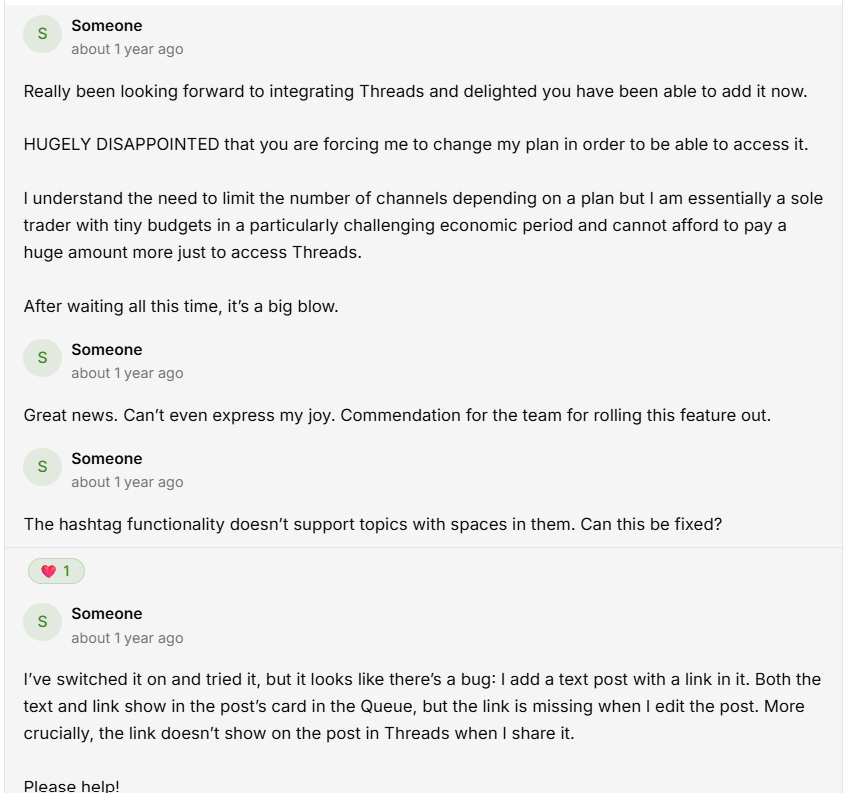Click the 'Great news. Can't even express' comment text

pyautogui.click(x=397, y=415)
